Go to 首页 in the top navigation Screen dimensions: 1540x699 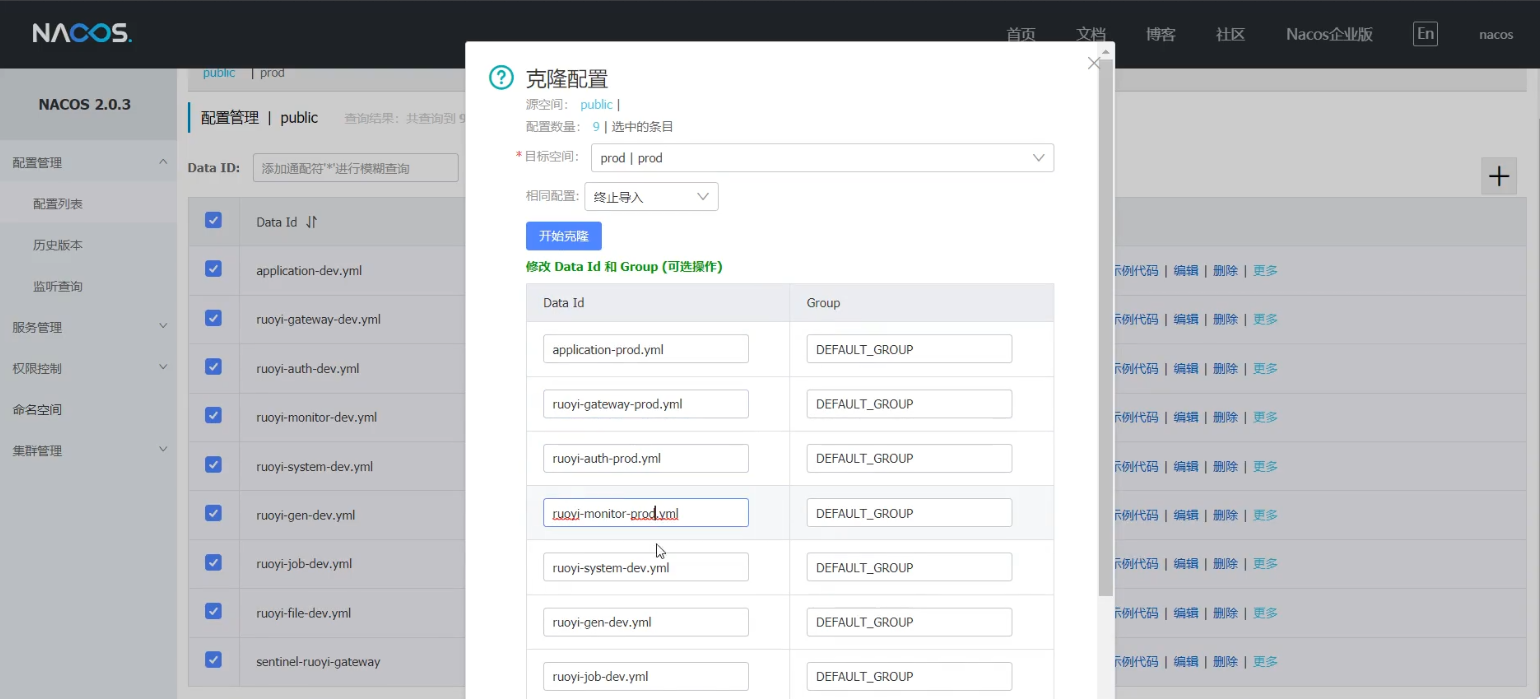click(1021, 35)
